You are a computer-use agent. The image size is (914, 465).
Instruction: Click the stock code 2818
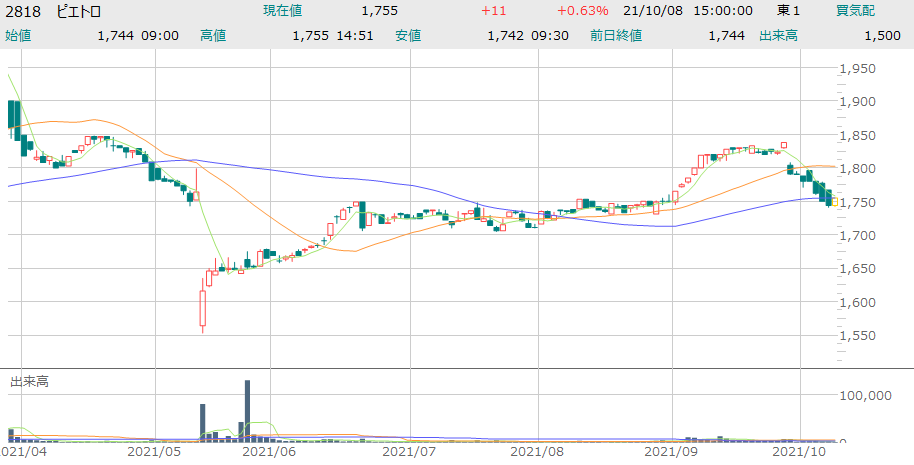point(24,11)
